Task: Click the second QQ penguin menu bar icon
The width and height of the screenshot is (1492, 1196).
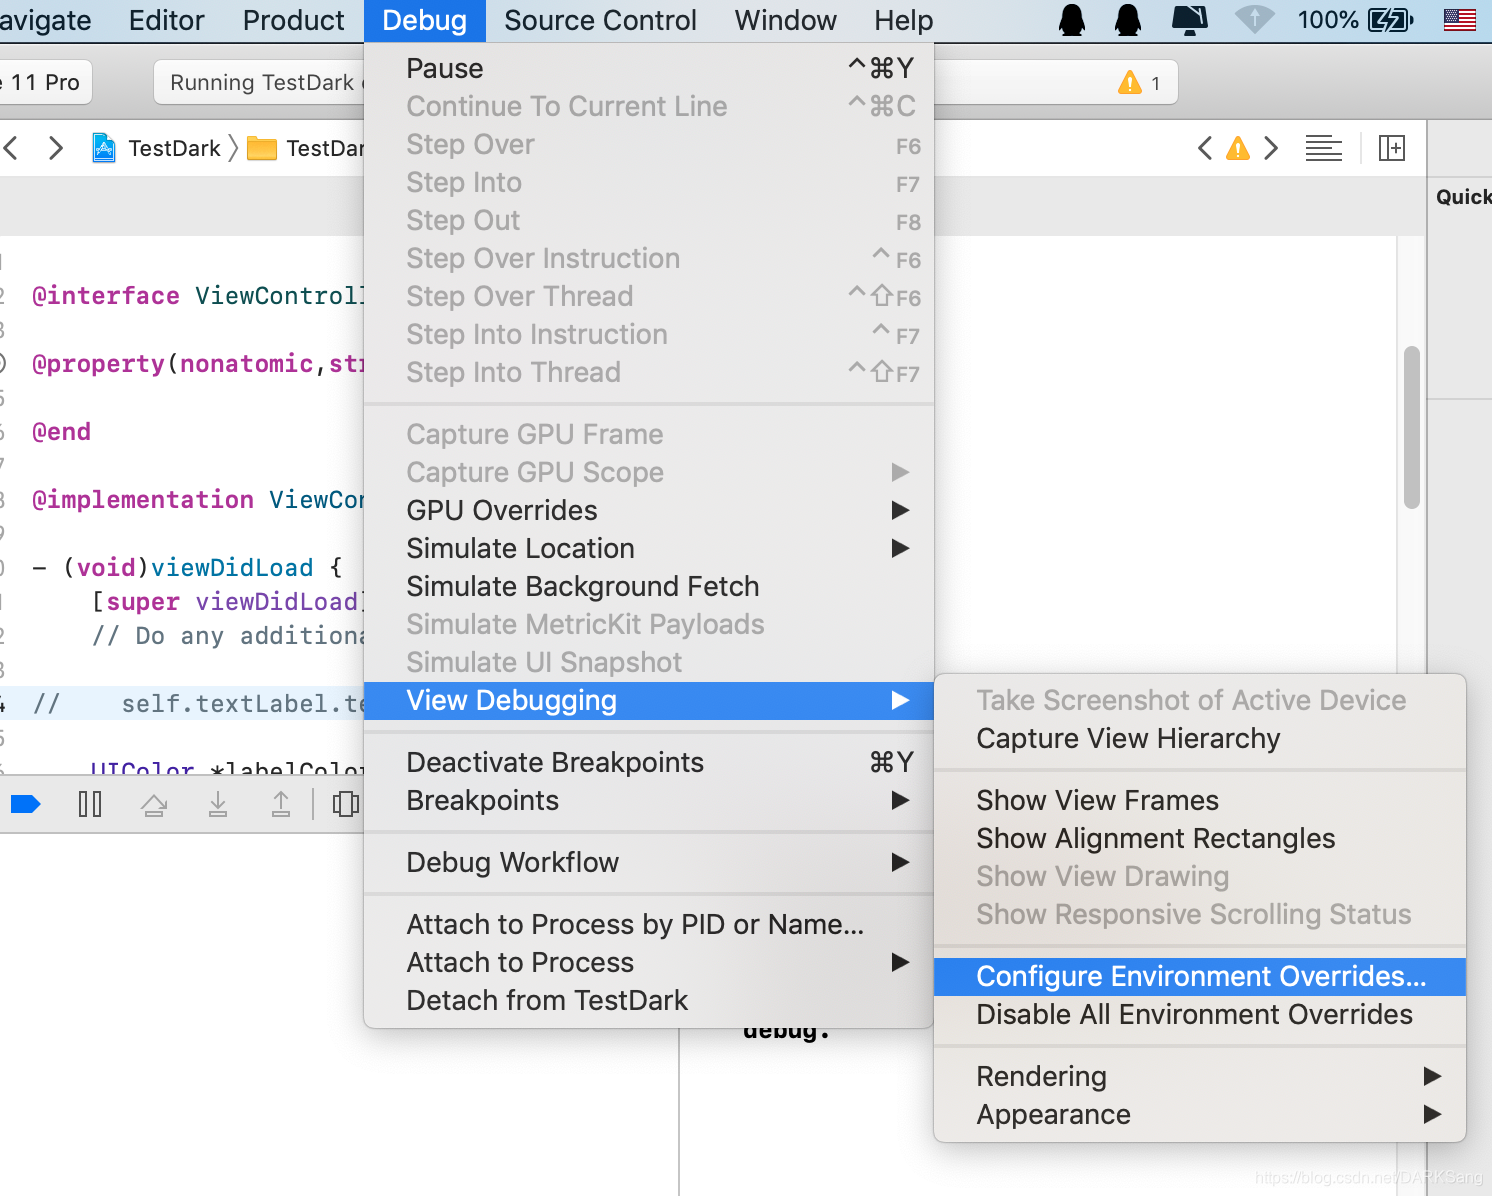Action: point(1128,20)
